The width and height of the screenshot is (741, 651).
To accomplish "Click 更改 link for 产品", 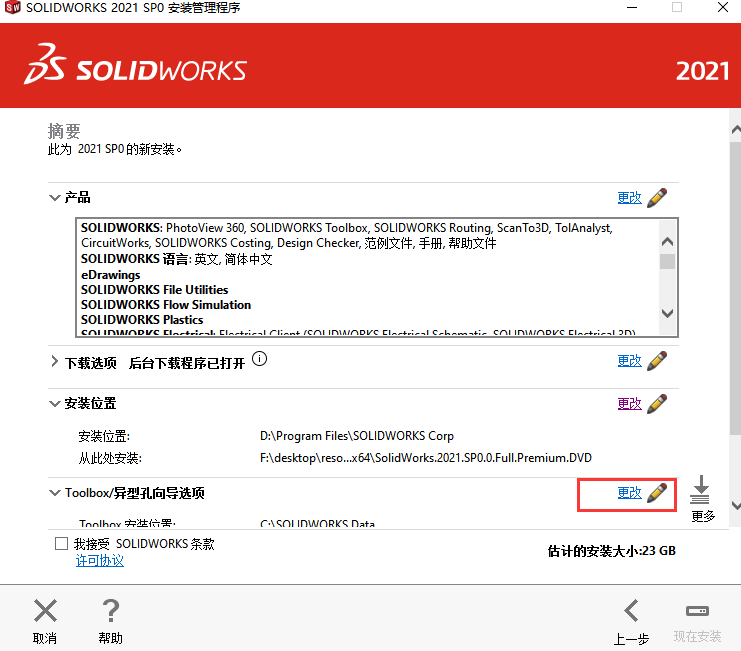I will coord(629,197).
